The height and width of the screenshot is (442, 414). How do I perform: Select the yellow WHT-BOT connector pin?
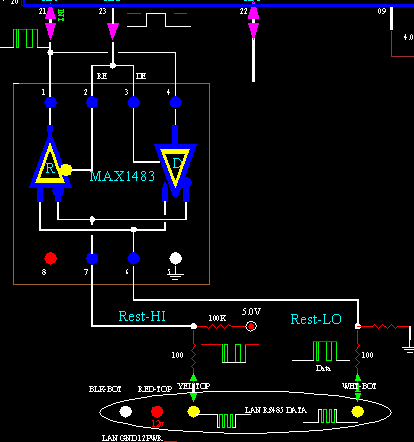pos(358,411)
